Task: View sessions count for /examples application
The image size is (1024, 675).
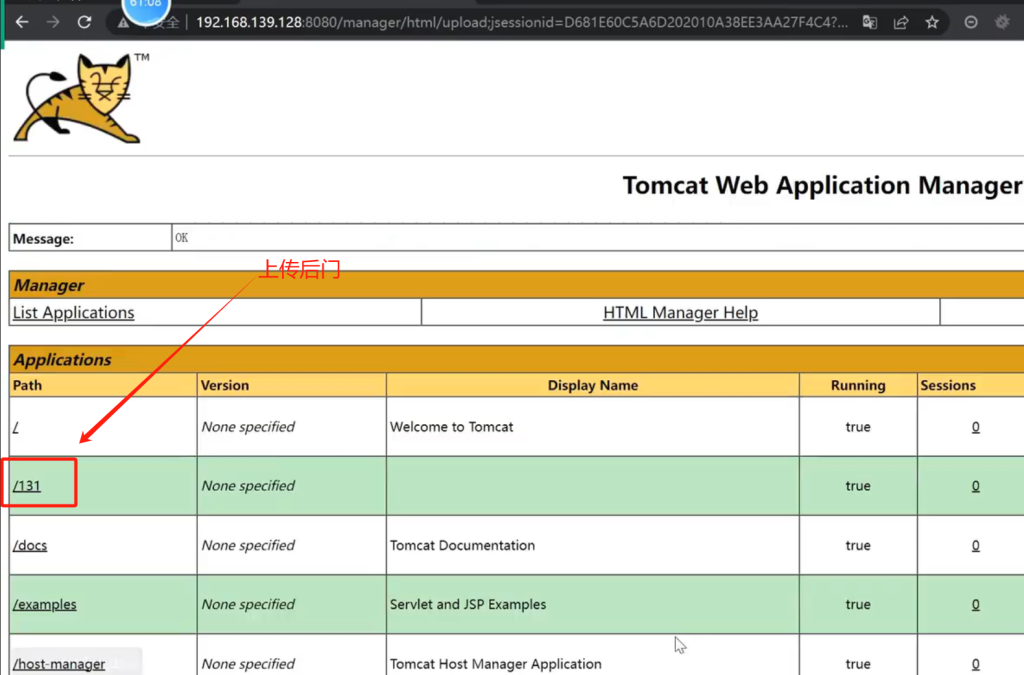Action: coord(975,604)
